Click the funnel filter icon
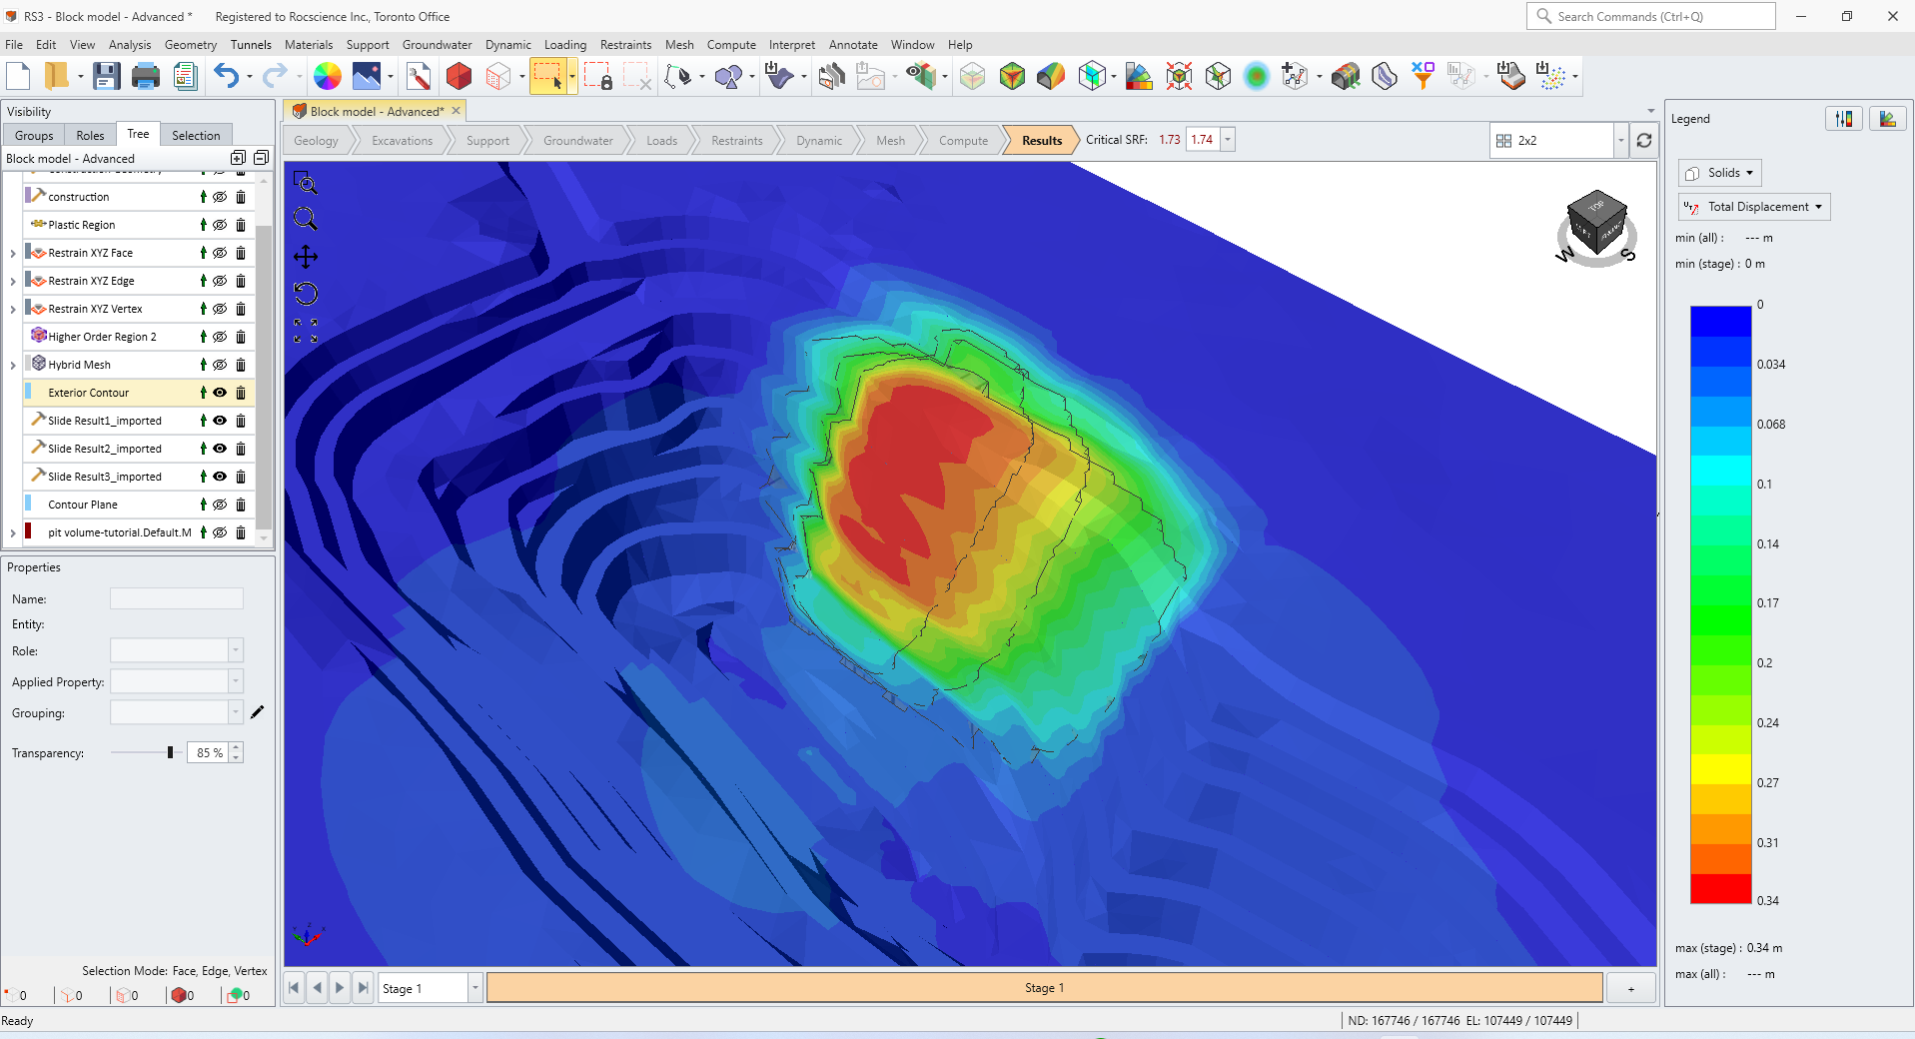 (1422, 76)
